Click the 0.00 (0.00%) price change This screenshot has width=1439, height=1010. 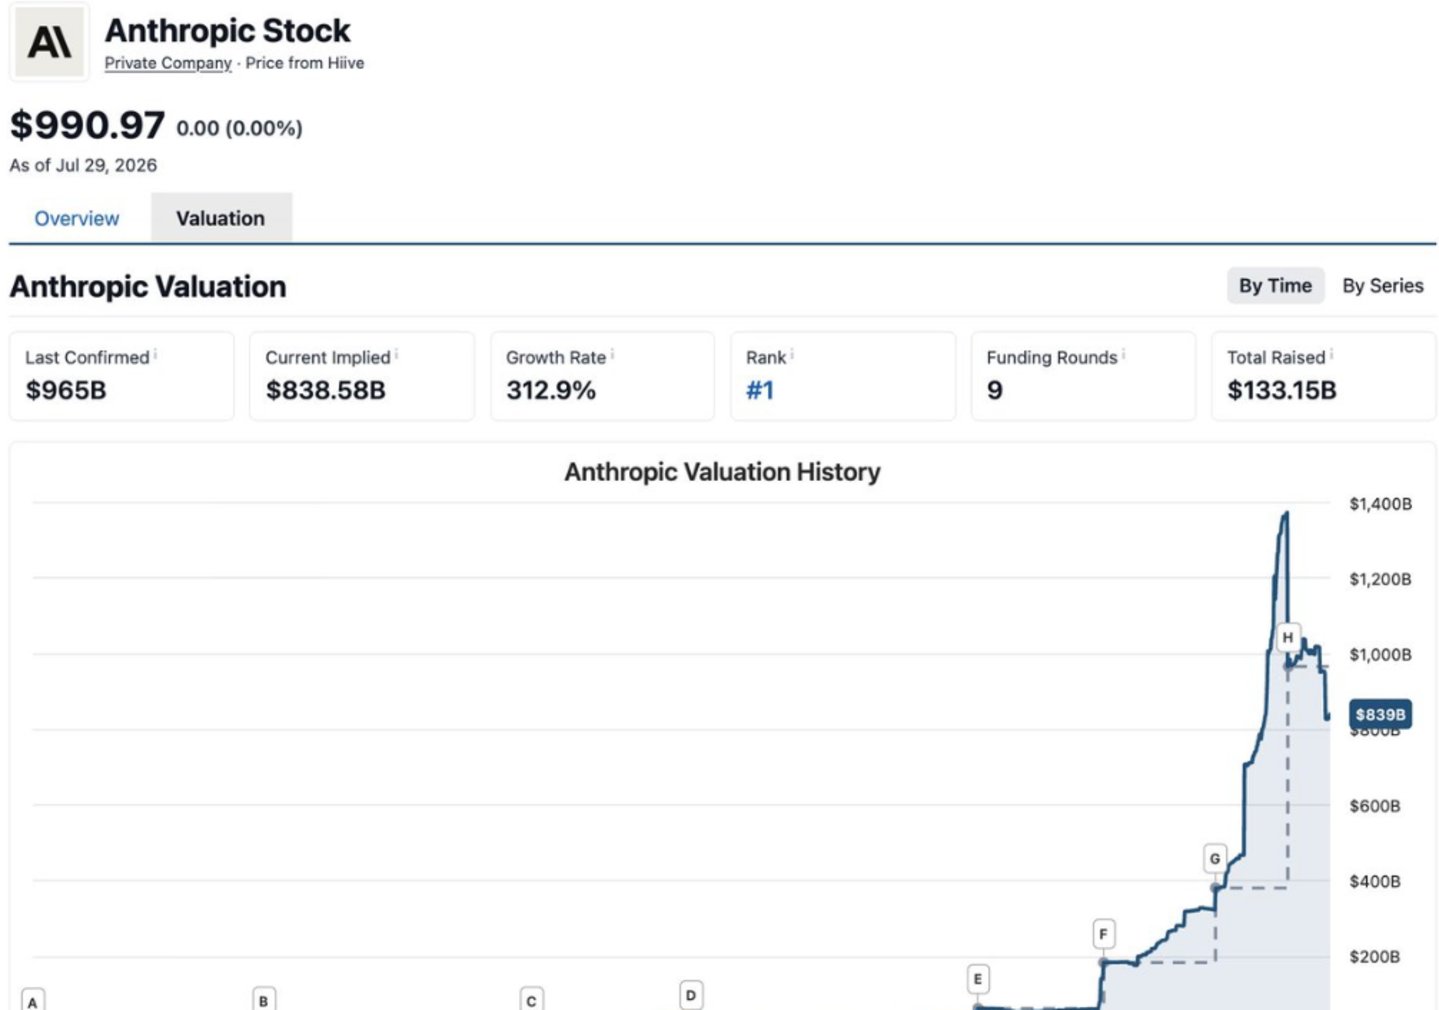click(x=239, y=128)
